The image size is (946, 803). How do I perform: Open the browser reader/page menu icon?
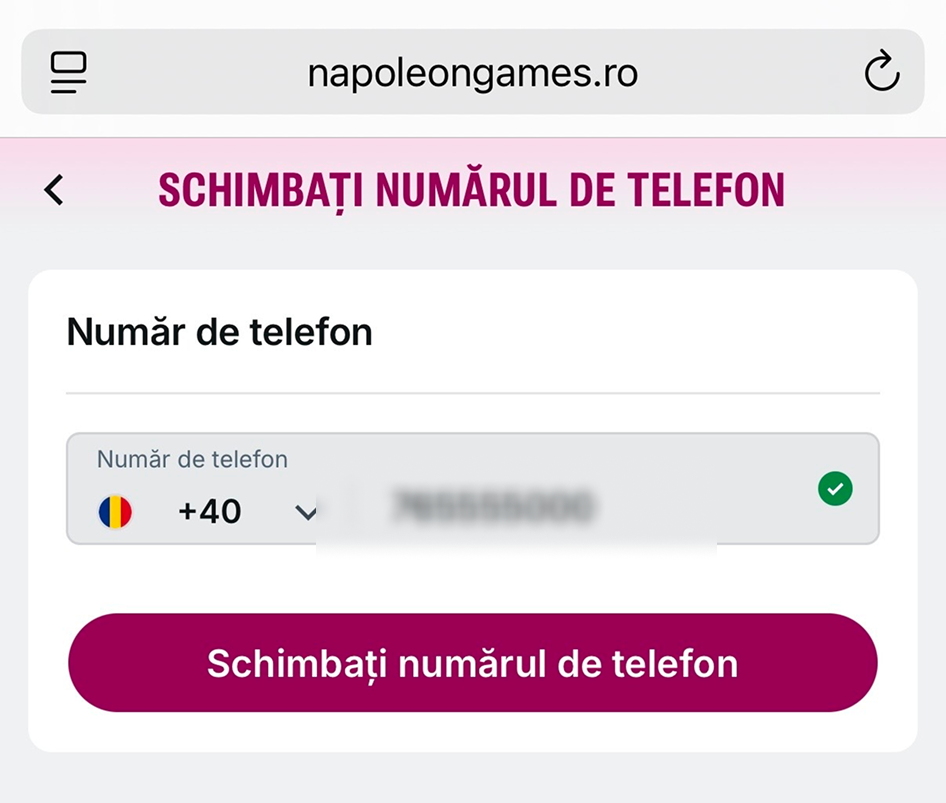pos(68,72)
